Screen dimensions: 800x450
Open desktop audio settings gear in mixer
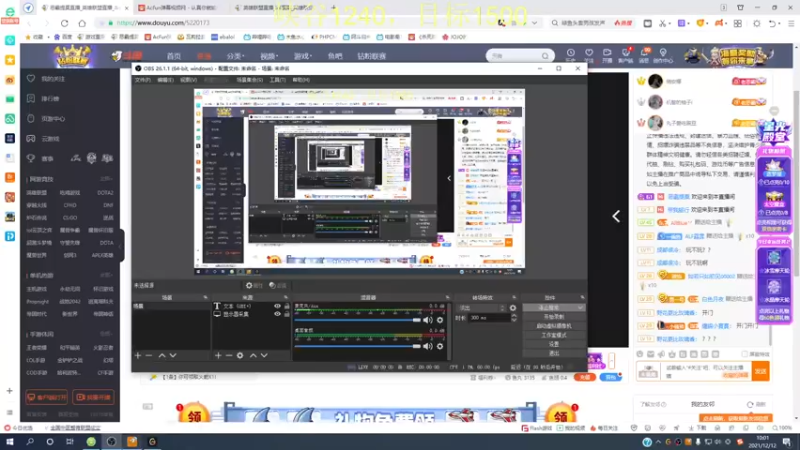pyautogui.click(x=440, y=346)
